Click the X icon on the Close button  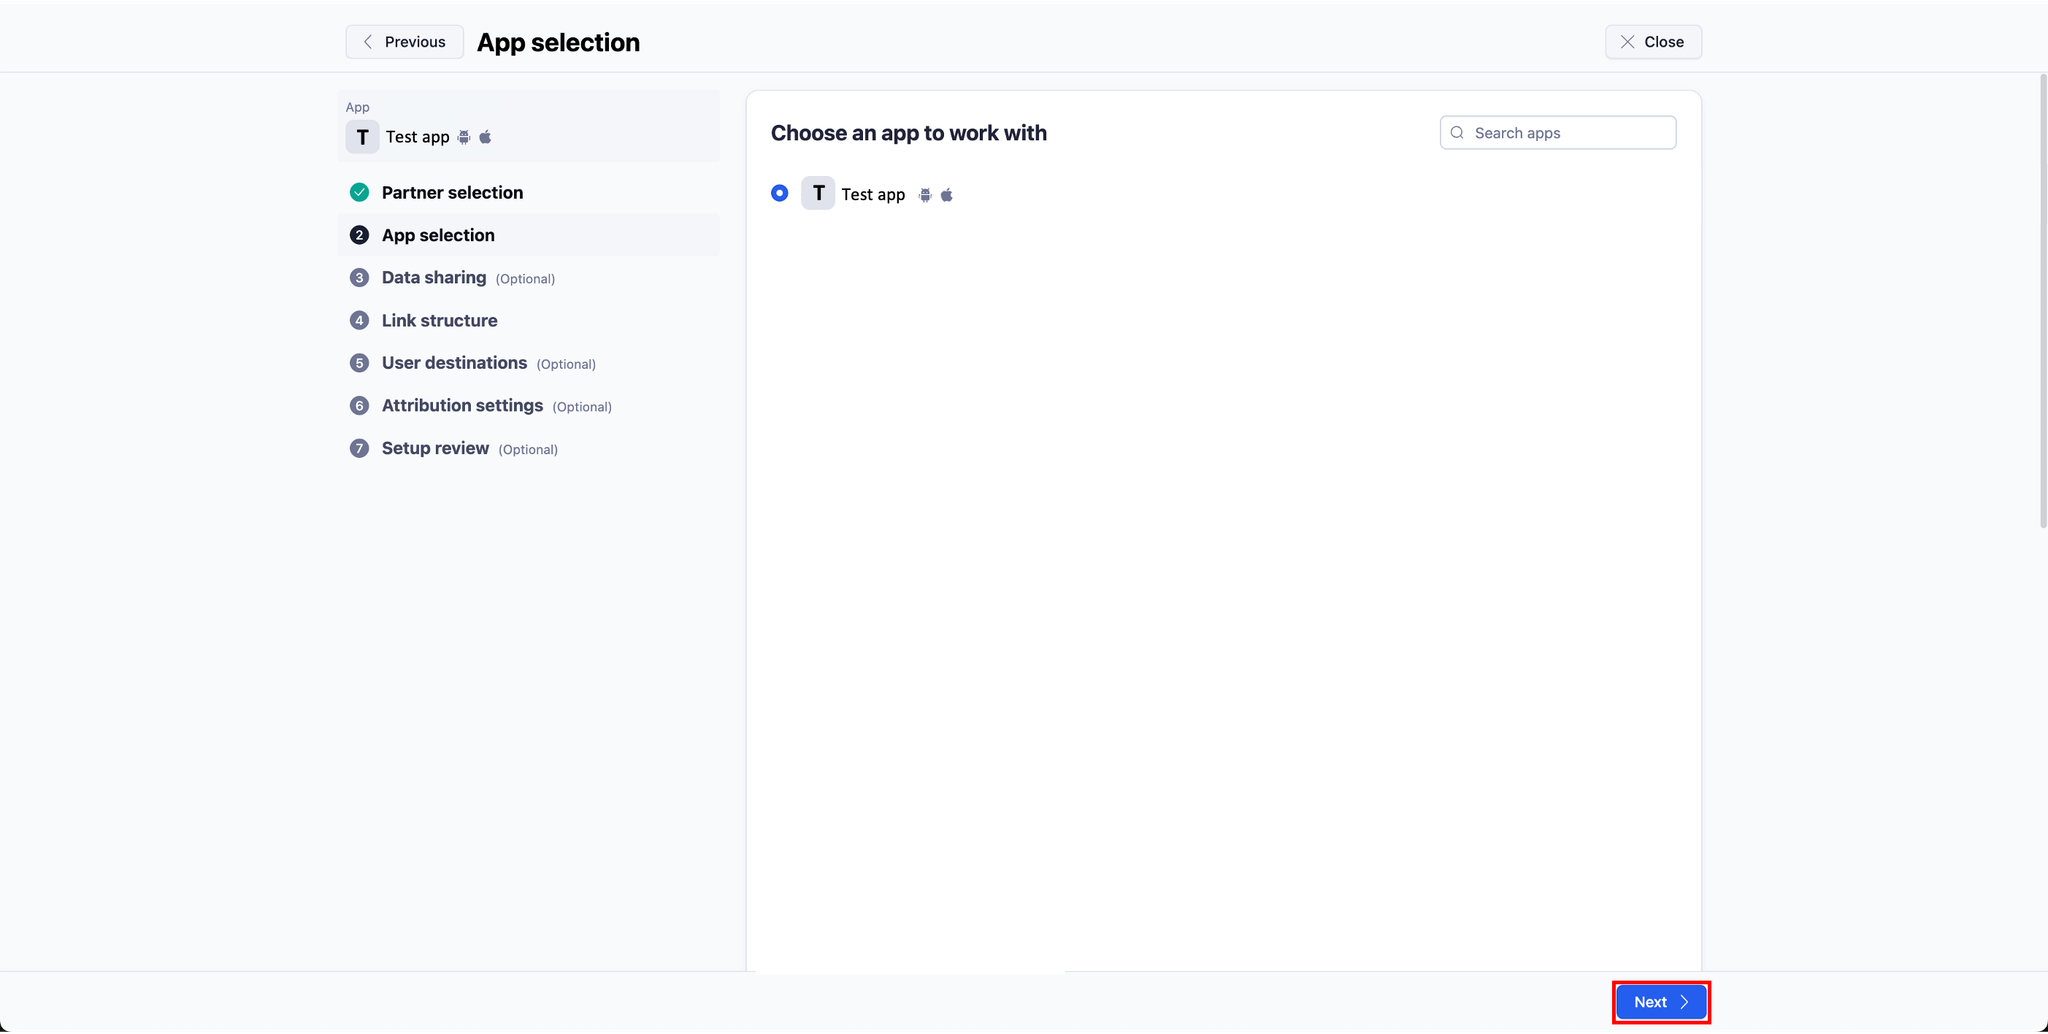(x=1628, y=42)
